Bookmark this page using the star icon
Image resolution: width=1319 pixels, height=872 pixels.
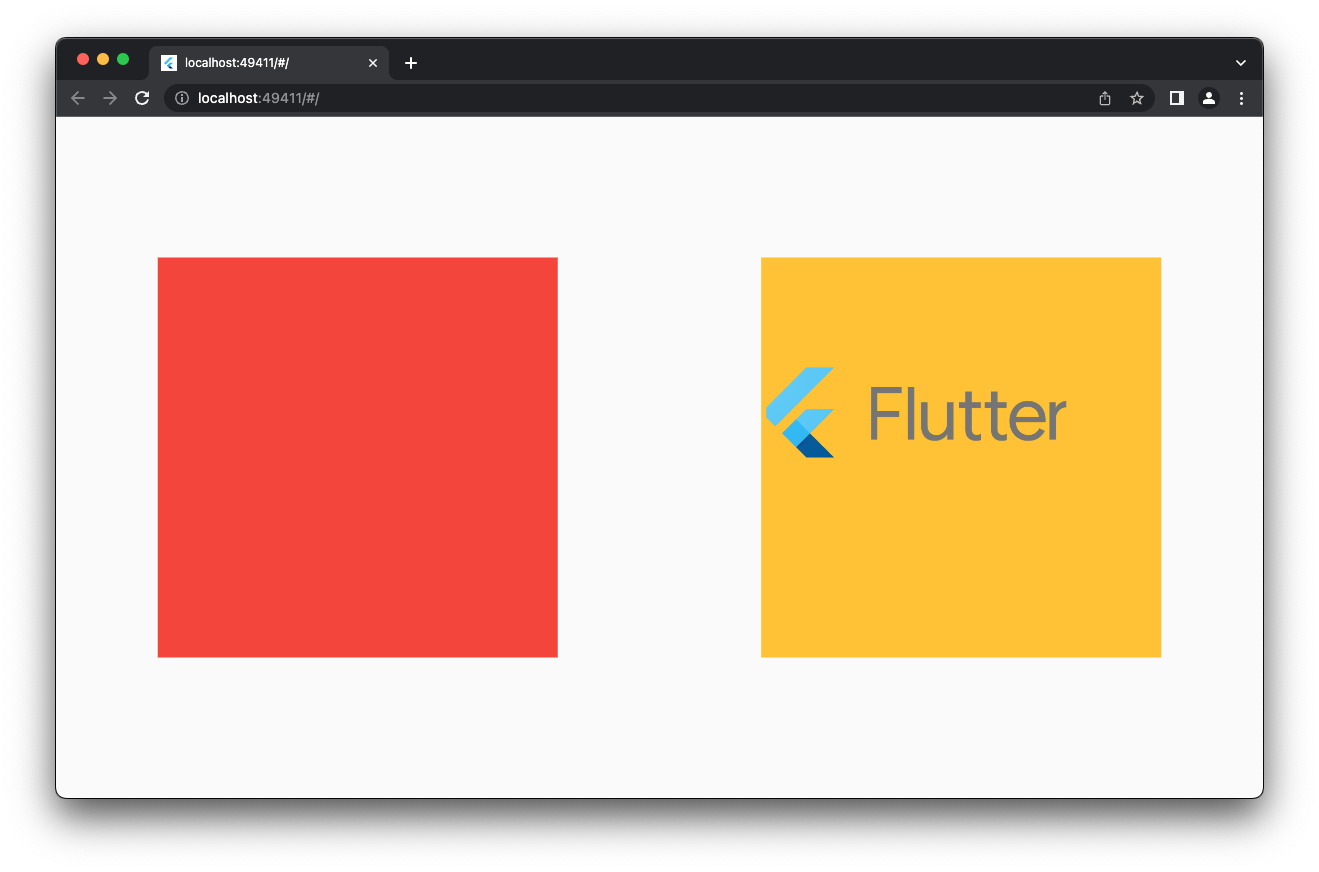pos(1137,98)
